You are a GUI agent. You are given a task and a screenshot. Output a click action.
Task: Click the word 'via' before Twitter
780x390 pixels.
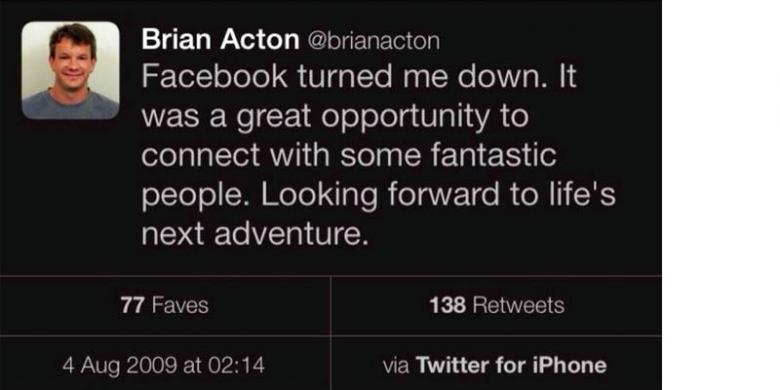click(x=396, y=366)
